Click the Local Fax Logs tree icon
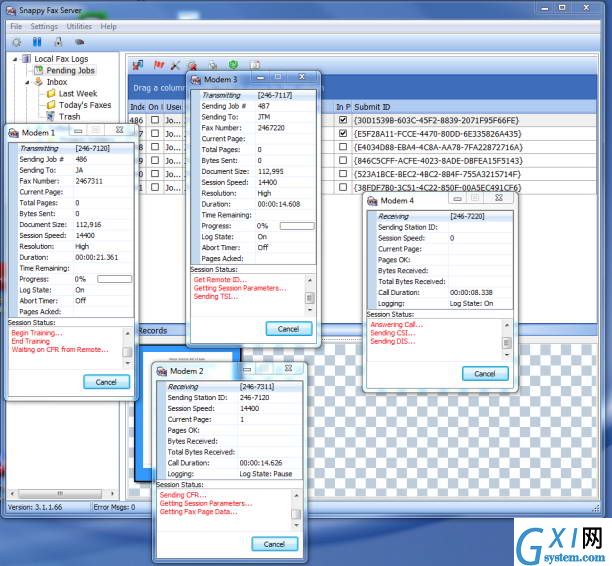This screenshot has height=566, width=612. pyautogui.click(x=27, y=59)
